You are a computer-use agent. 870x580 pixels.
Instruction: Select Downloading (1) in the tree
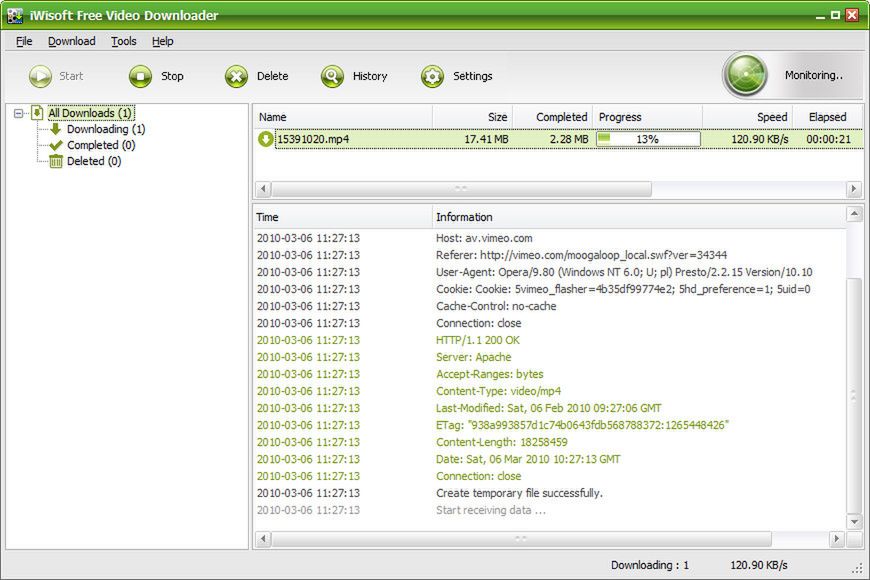pos(106,129)
